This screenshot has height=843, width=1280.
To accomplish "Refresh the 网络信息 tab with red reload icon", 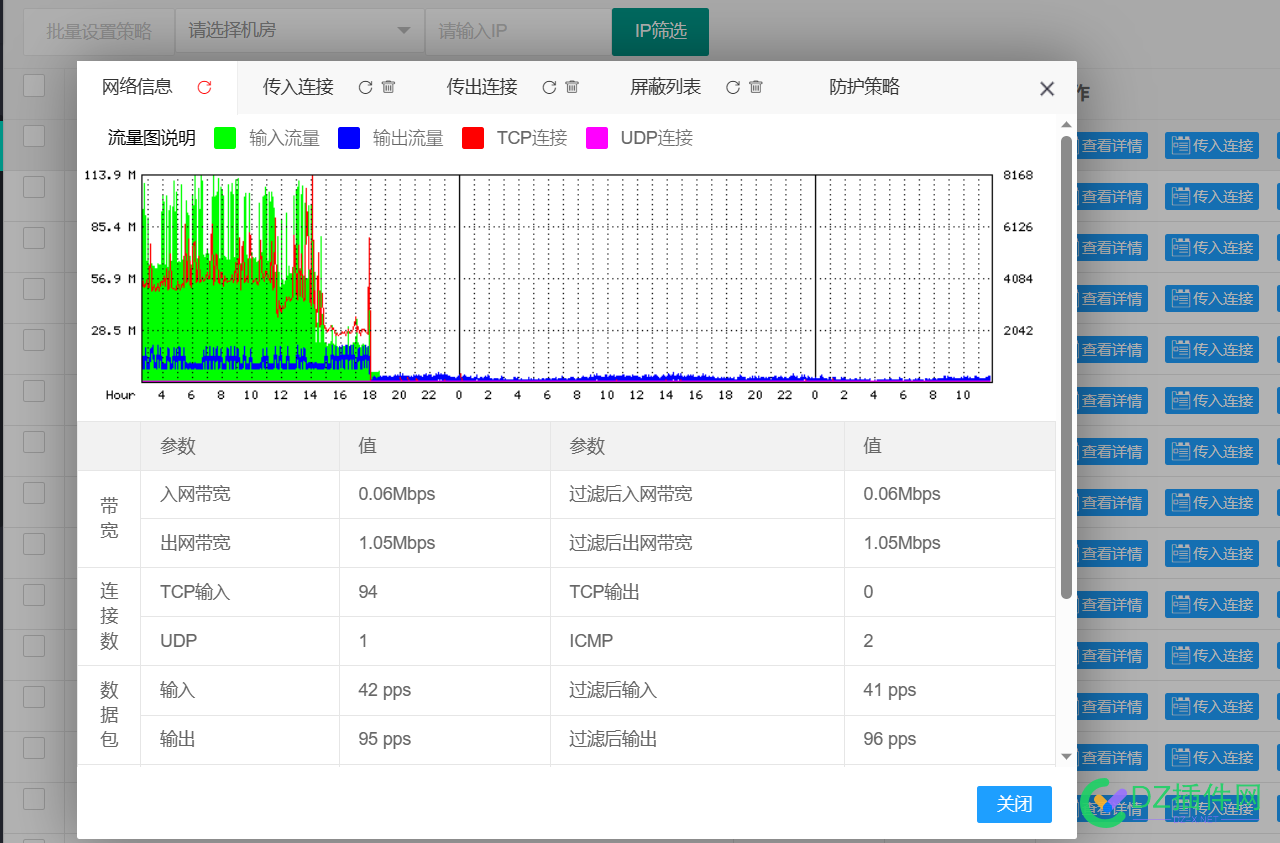I will coord(205,87).
